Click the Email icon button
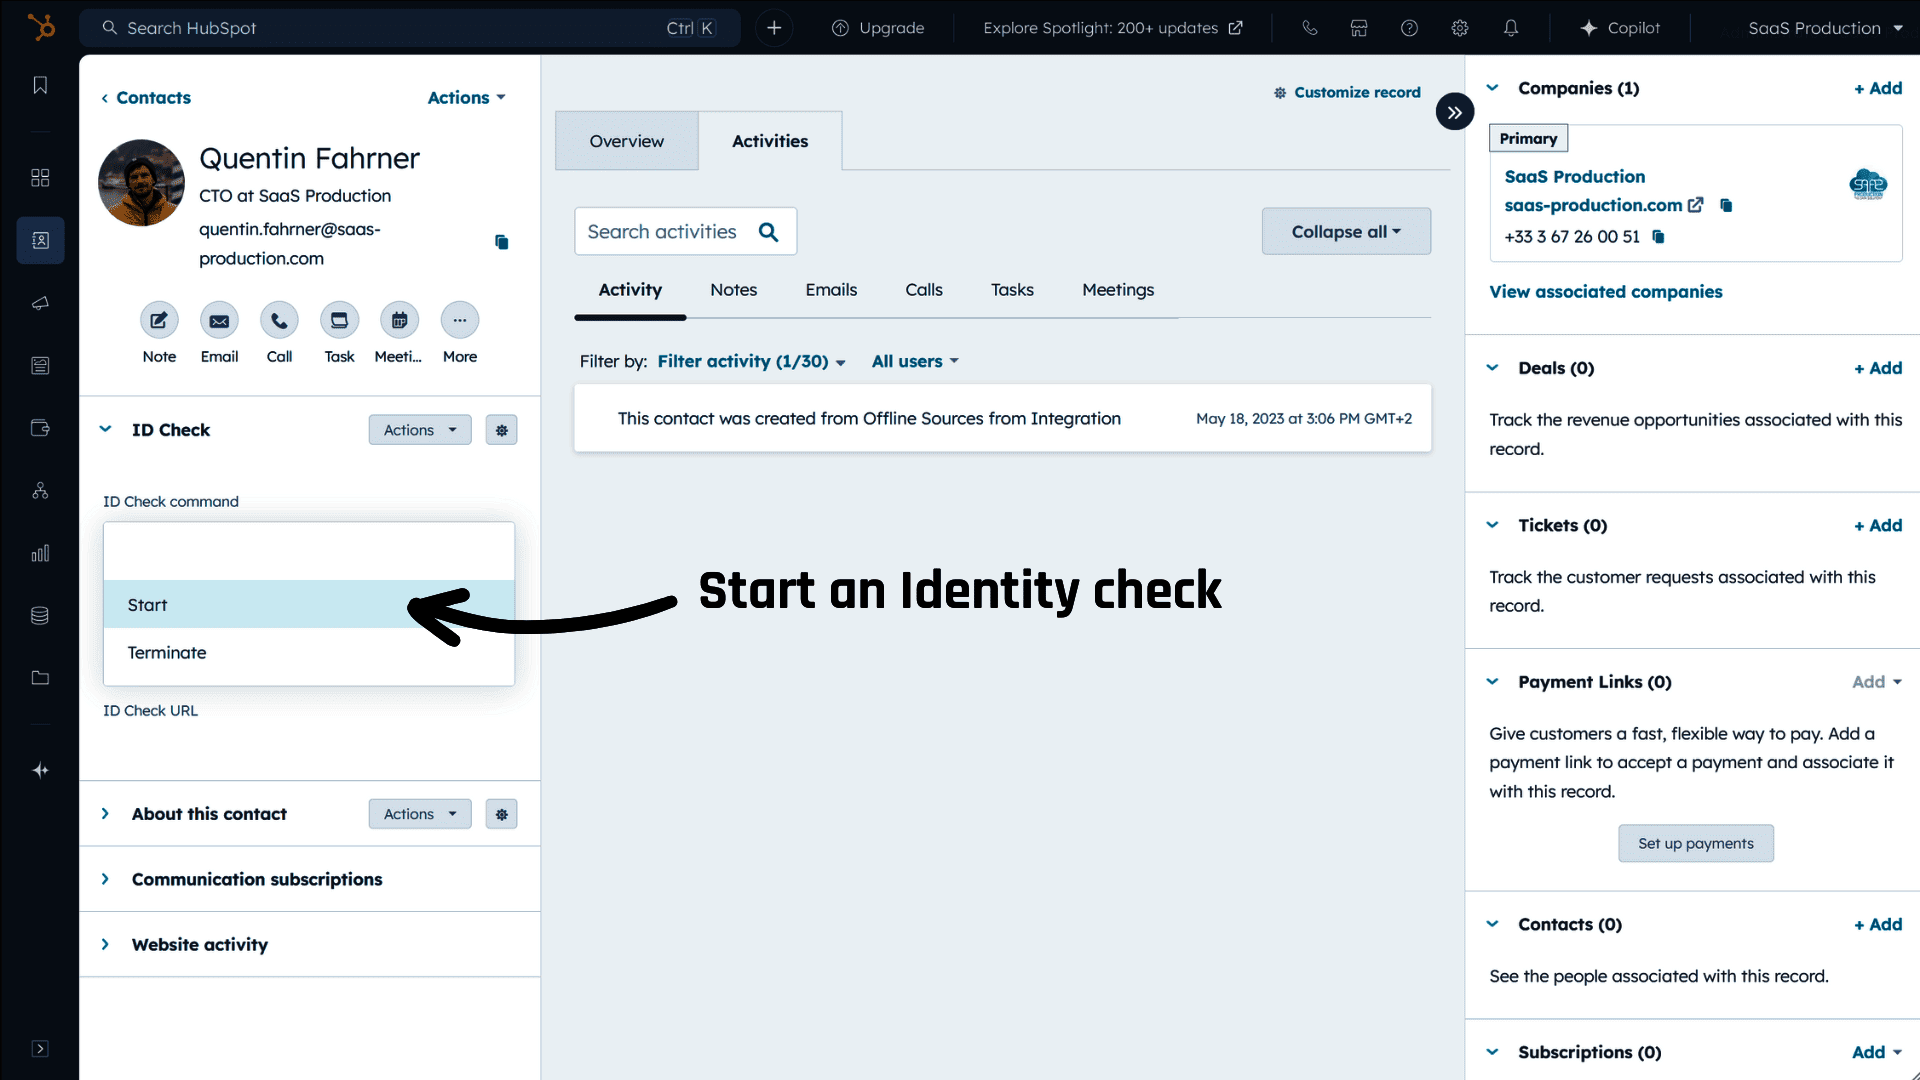 click(x=219, y=321)
